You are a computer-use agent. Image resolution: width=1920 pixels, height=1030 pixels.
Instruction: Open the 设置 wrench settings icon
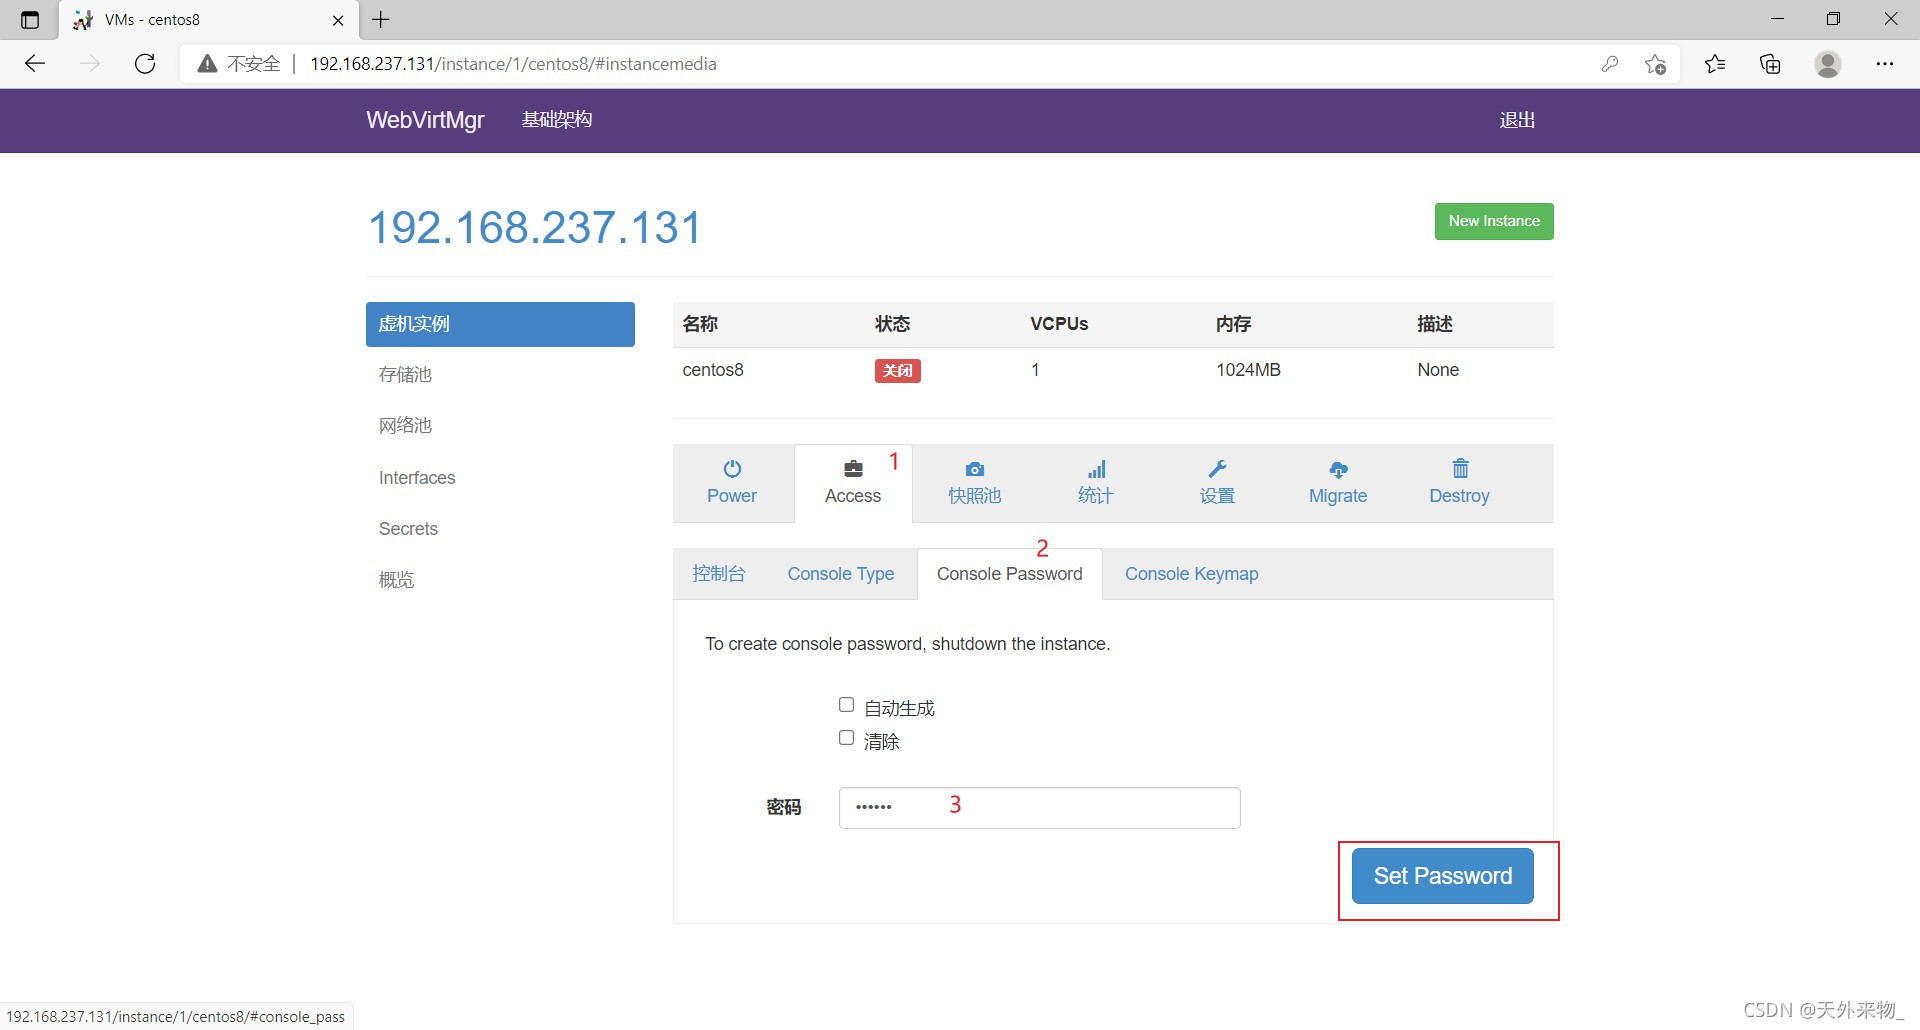point(1217,469)
